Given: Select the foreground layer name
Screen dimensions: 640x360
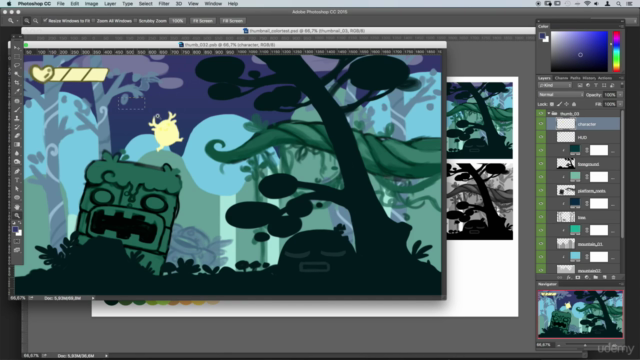Looking at the screenshot, I should coord(588,164).
